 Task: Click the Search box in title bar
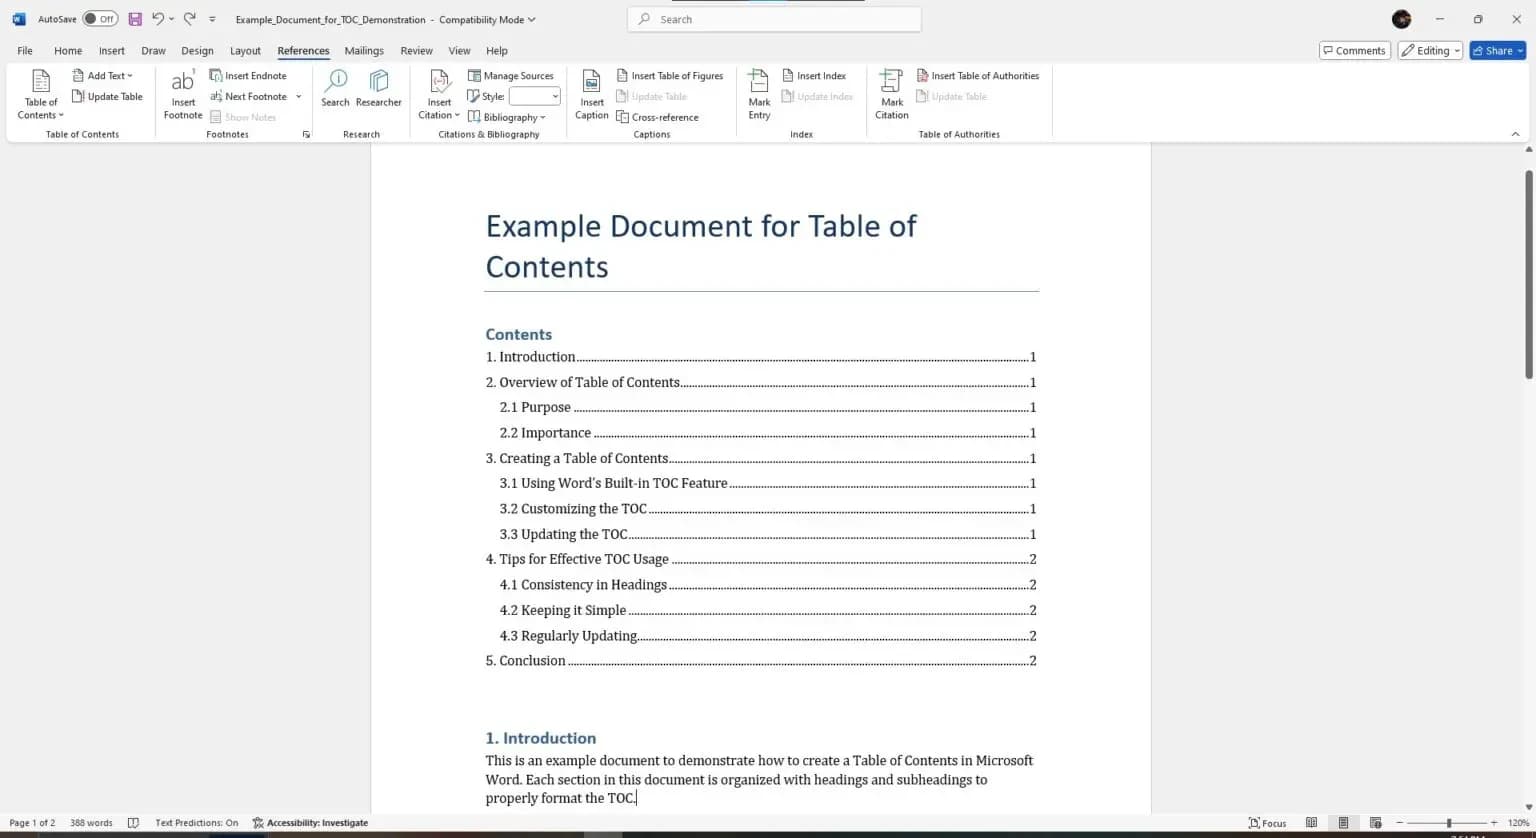click(774, 19)
